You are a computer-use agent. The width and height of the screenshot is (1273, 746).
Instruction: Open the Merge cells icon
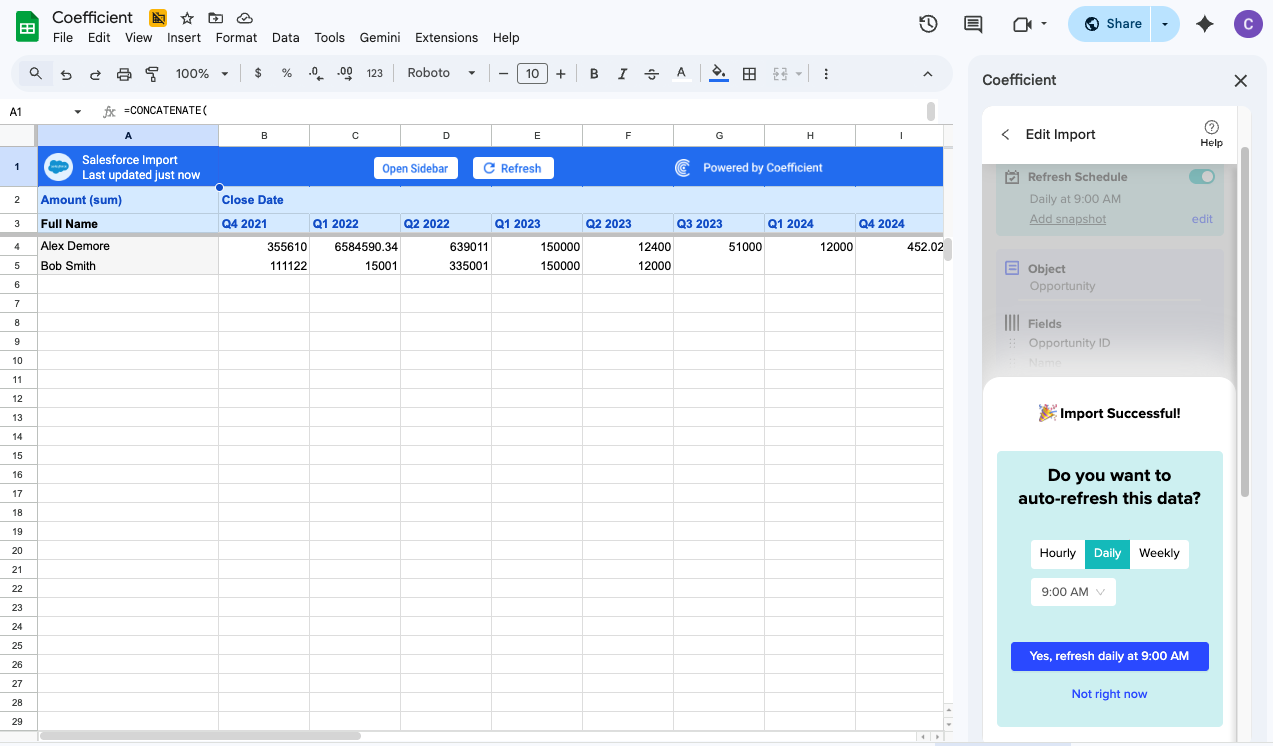781,73
